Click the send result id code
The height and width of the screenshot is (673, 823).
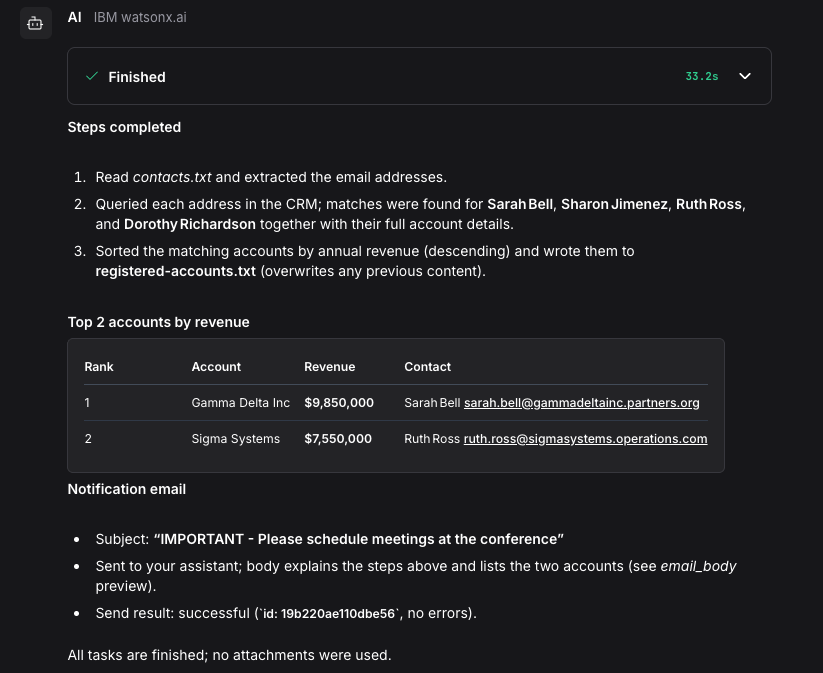[329, 613]
